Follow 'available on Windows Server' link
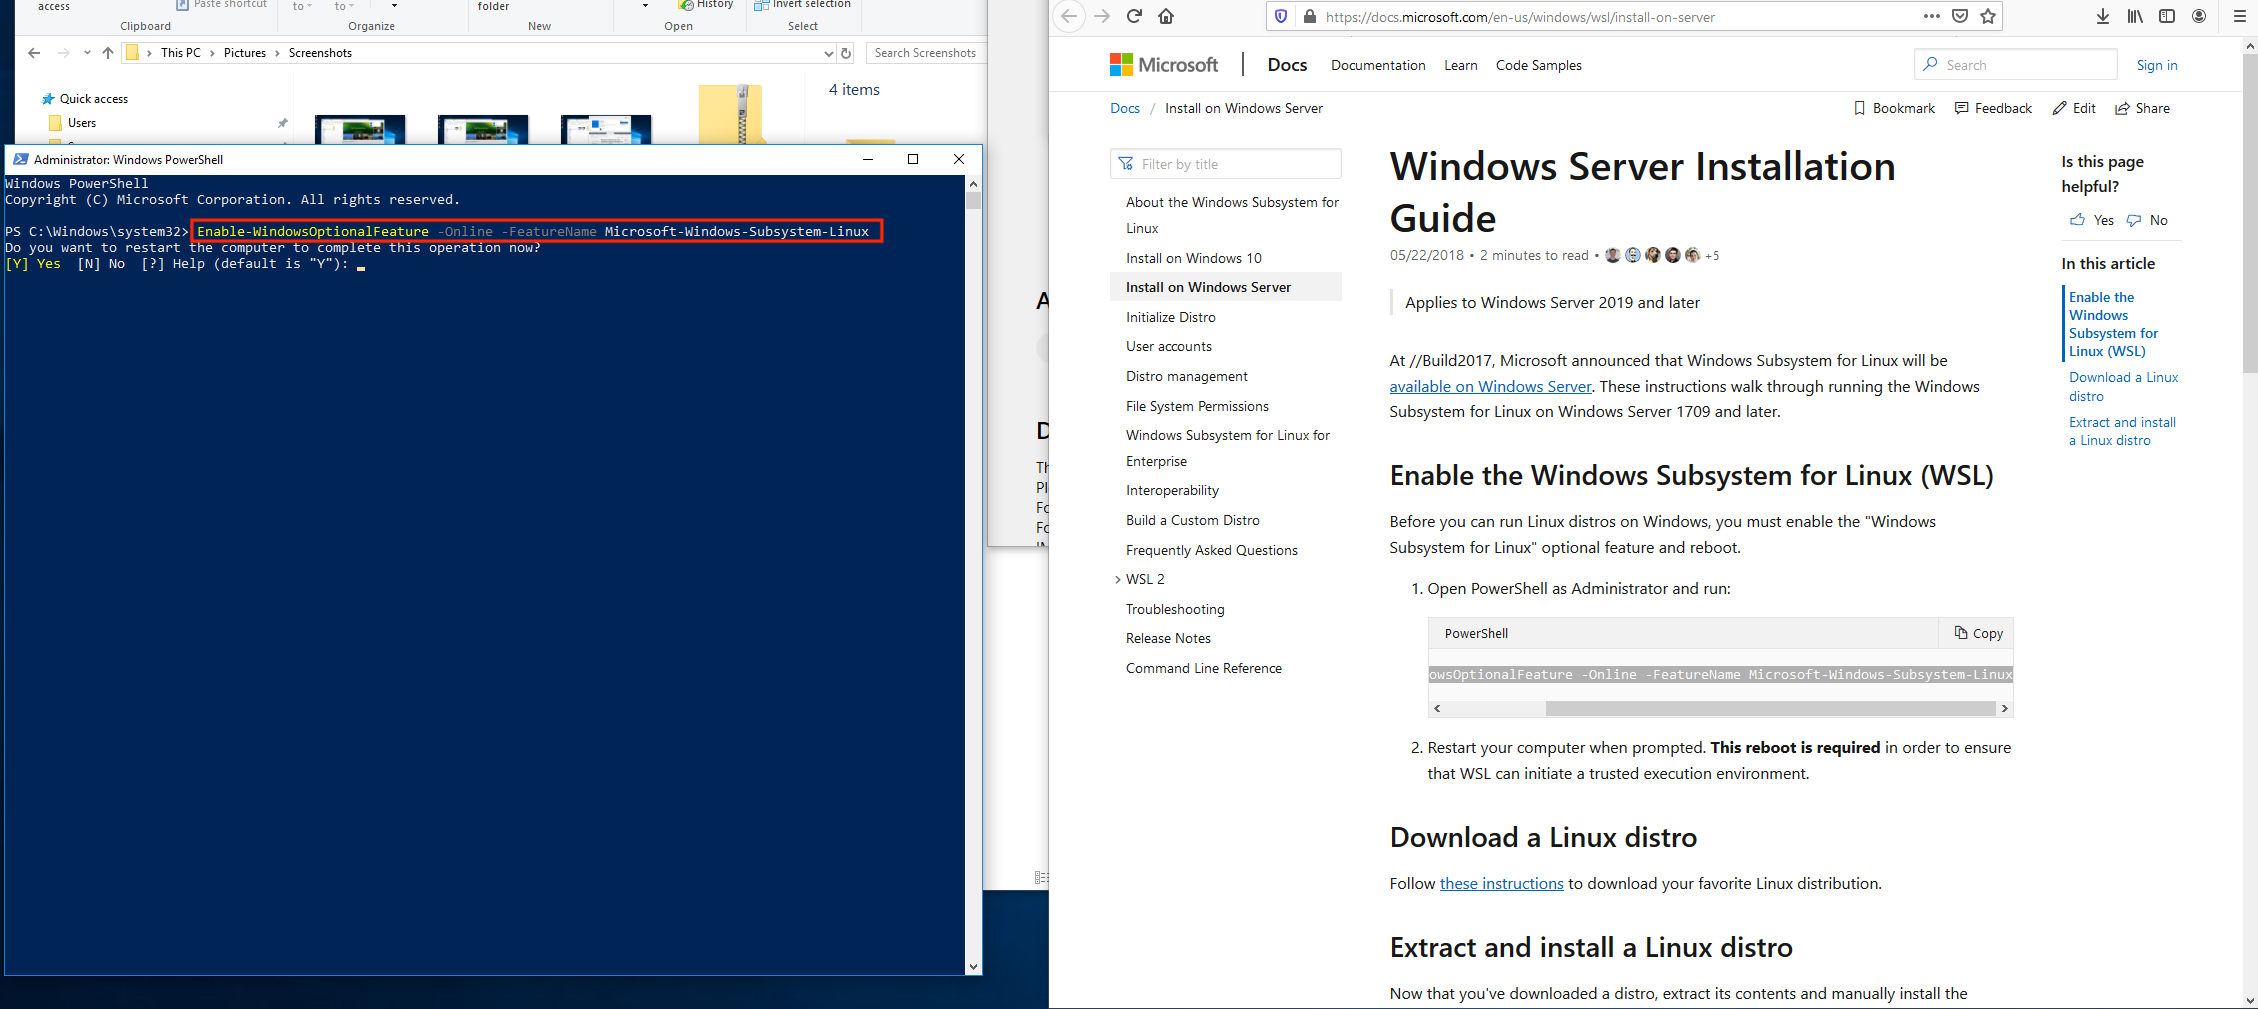This screenshot has height=1009, width=2258. pos(1490,386)
